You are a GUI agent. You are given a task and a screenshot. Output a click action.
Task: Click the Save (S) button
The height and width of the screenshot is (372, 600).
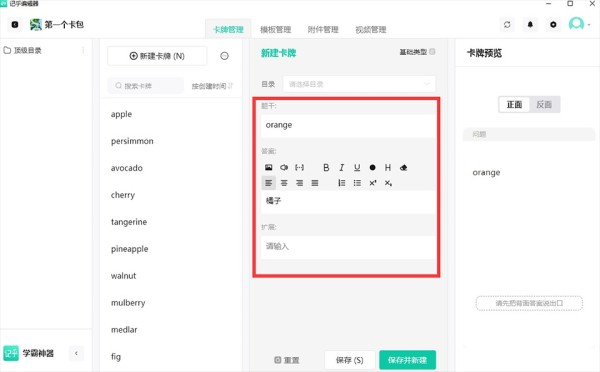click(x=349, y=360)
